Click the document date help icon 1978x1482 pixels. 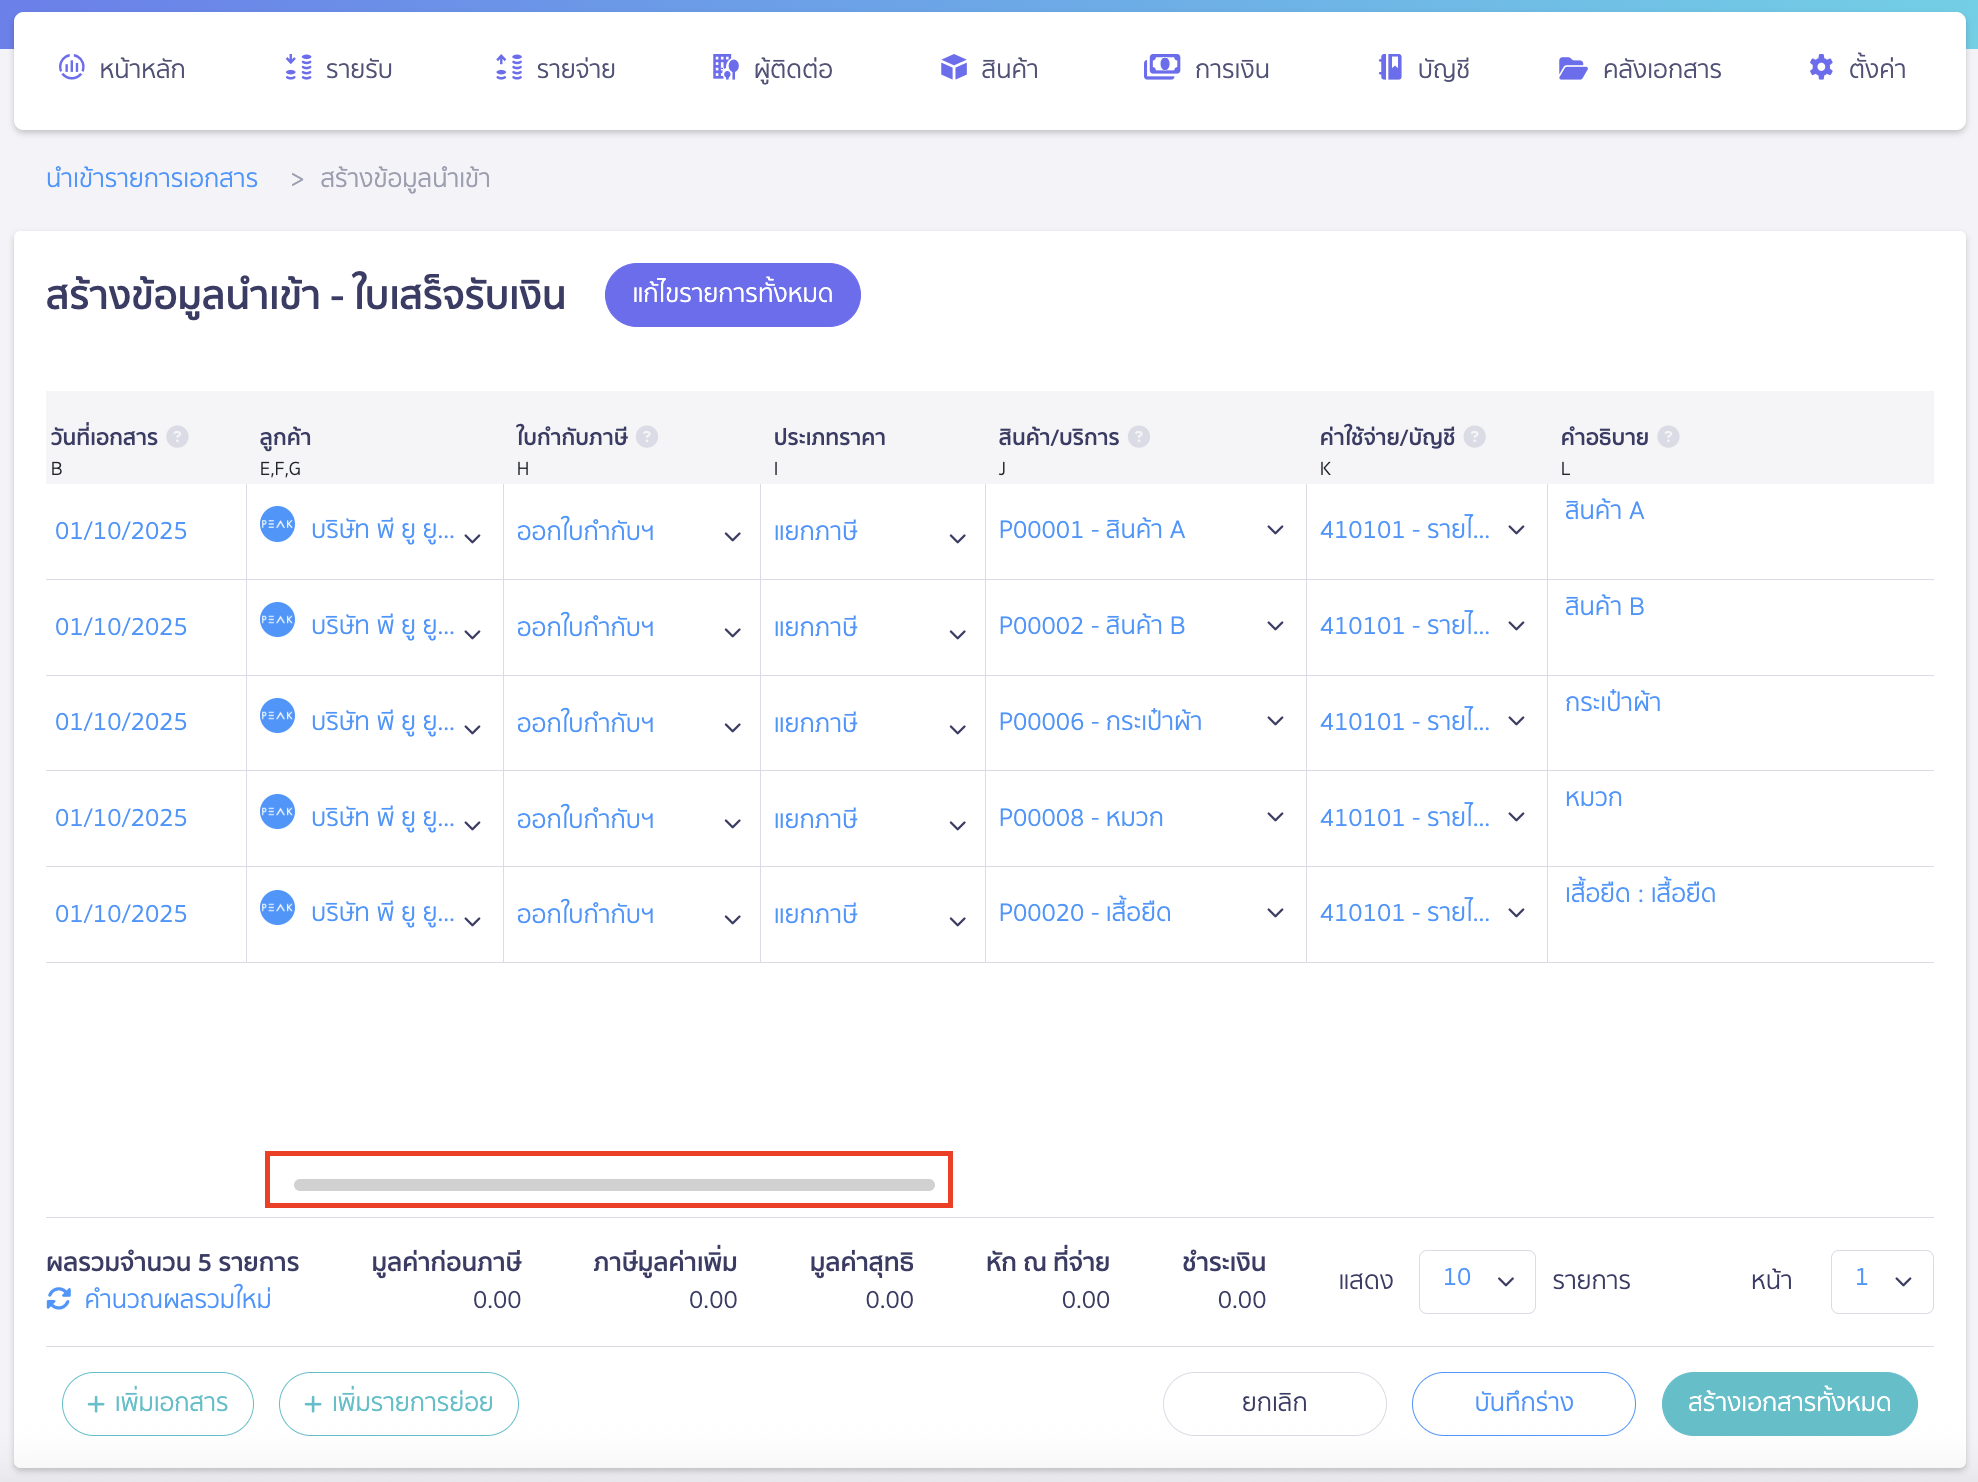[x=178, y=437]
